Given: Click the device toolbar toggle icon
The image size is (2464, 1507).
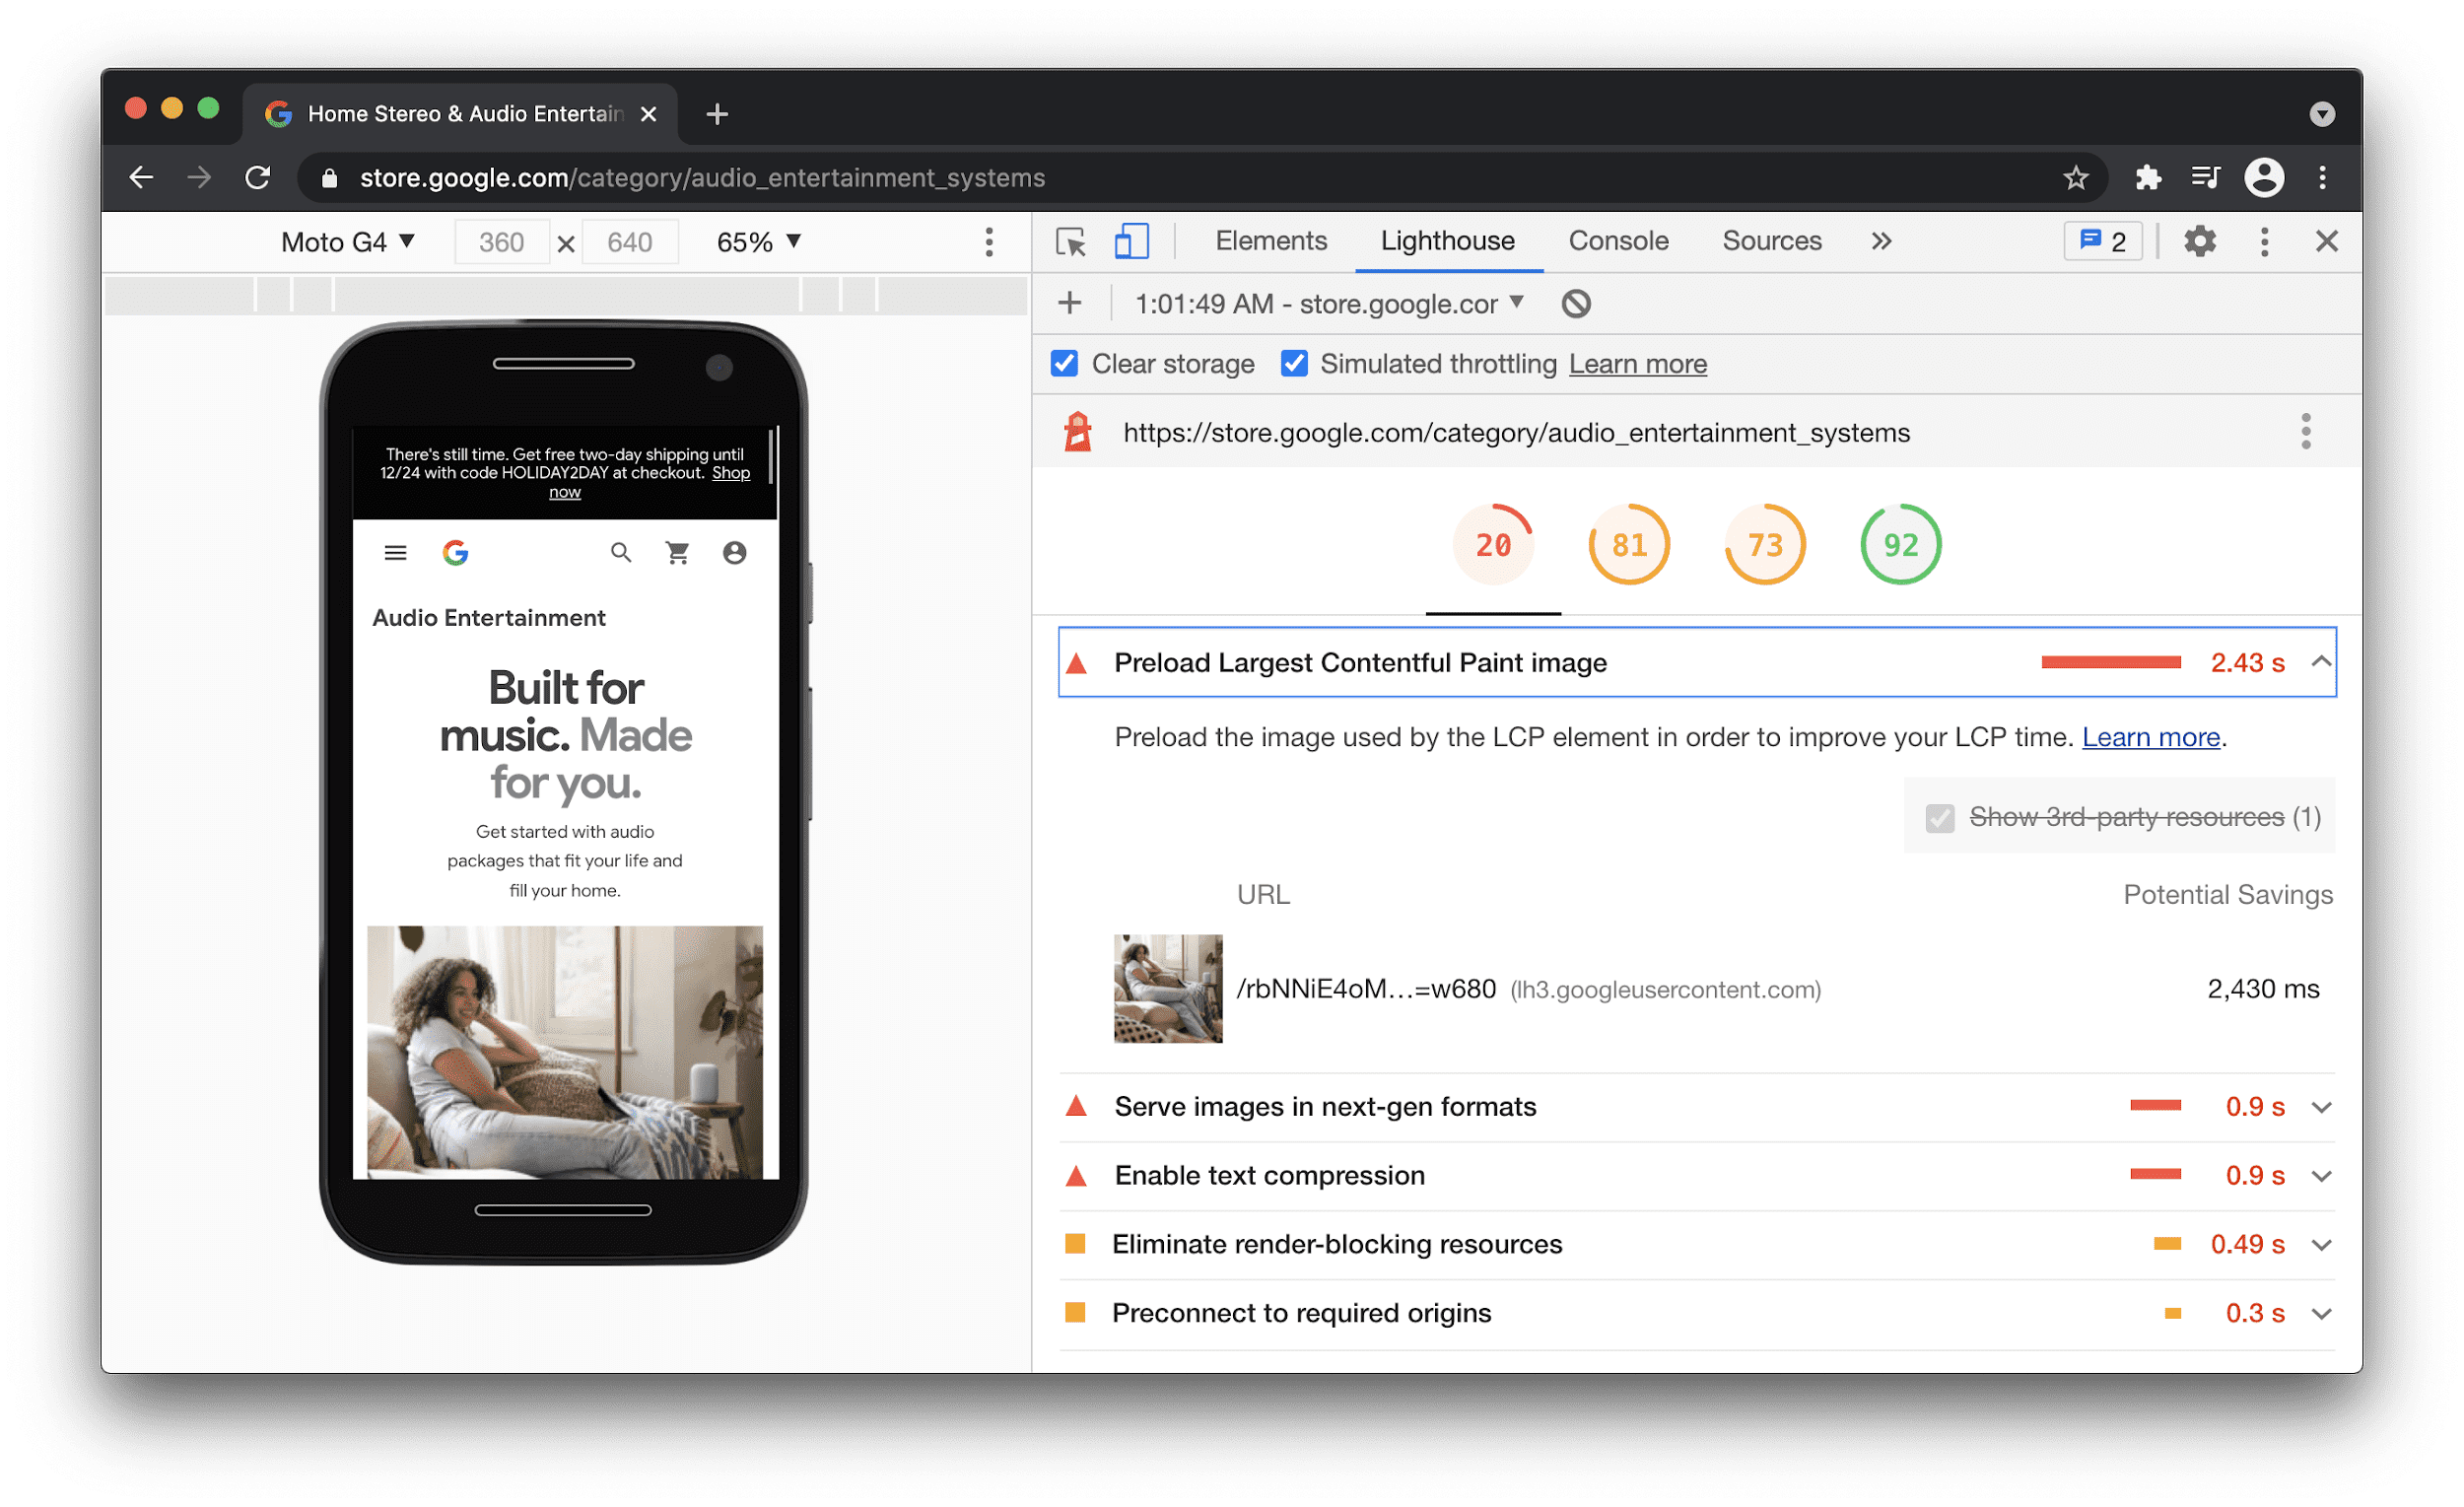Looking at the screenshot, I should pos(1127,242).
